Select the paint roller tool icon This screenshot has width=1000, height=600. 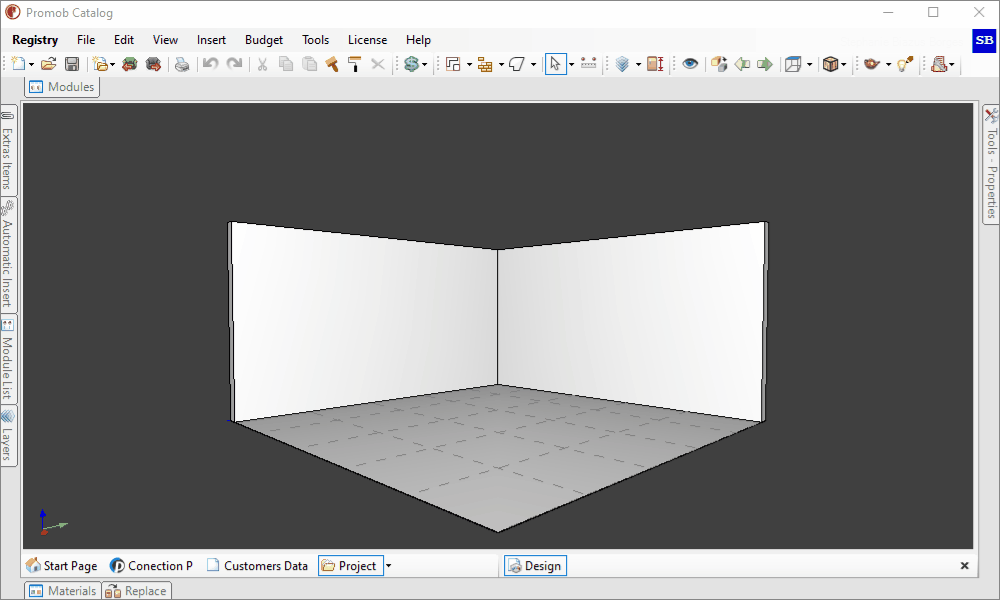tap(355, 64)
